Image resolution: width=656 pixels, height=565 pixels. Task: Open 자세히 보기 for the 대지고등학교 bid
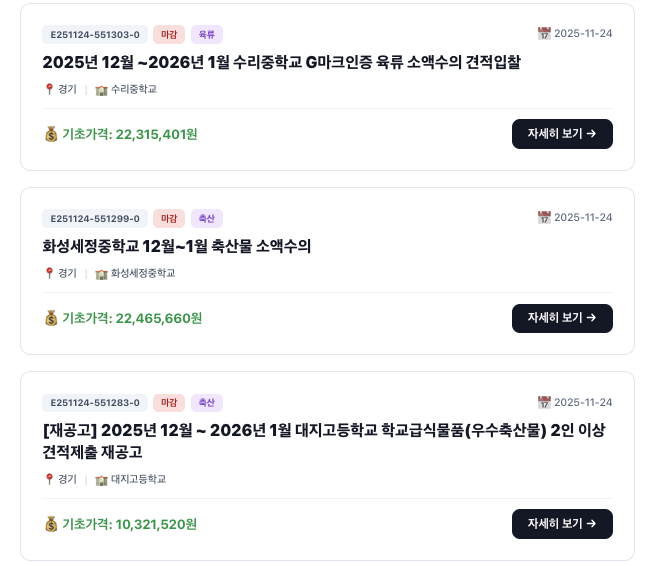[x=562, y=524]
